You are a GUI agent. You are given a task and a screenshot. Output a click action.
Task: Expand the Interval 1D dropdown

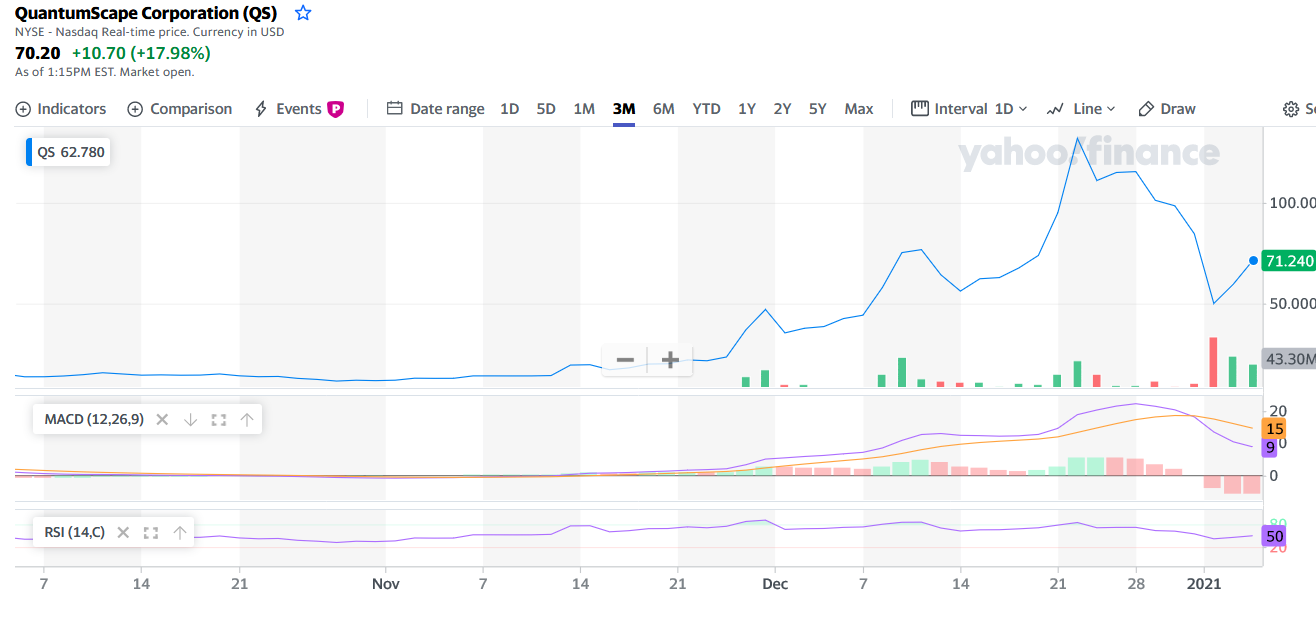pyautogui.click(x=969, y=109)
